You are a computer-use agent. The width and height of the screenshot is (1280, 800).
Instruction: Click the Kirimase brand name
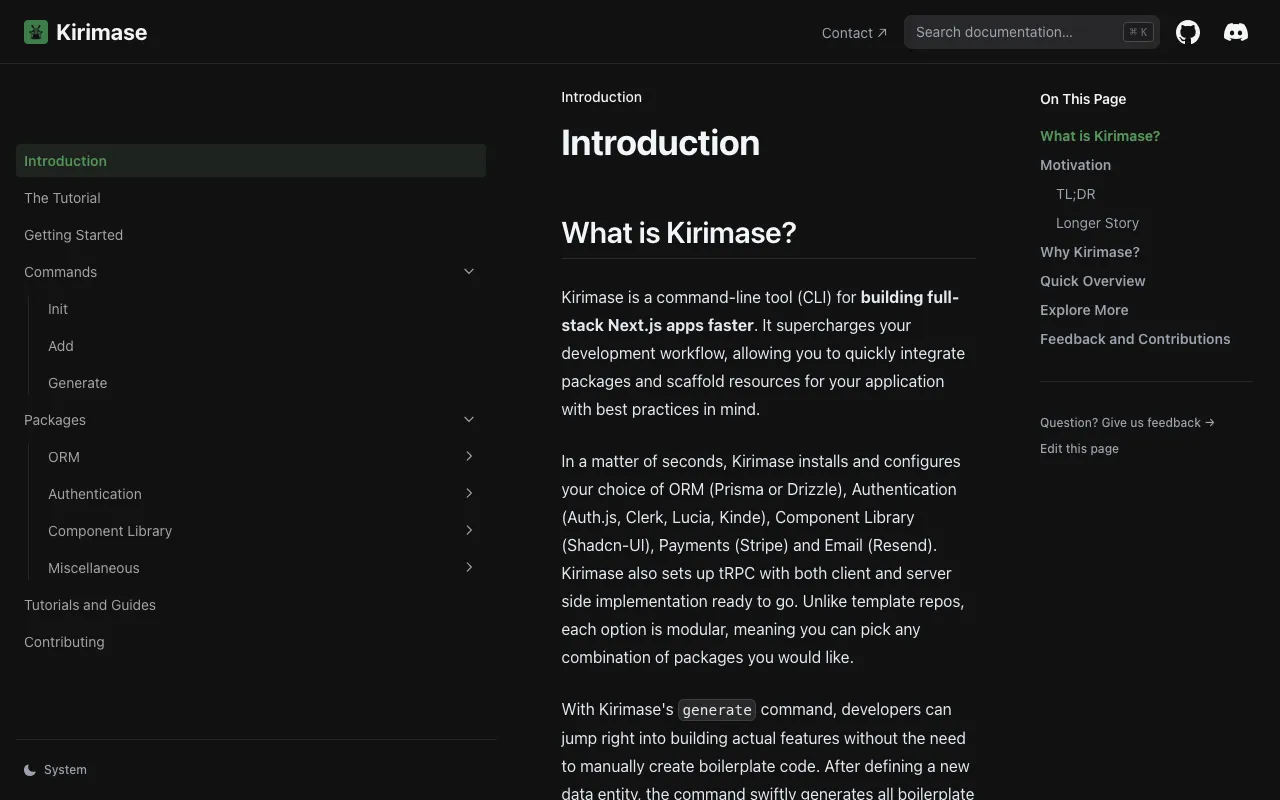[x=101, y=32]
